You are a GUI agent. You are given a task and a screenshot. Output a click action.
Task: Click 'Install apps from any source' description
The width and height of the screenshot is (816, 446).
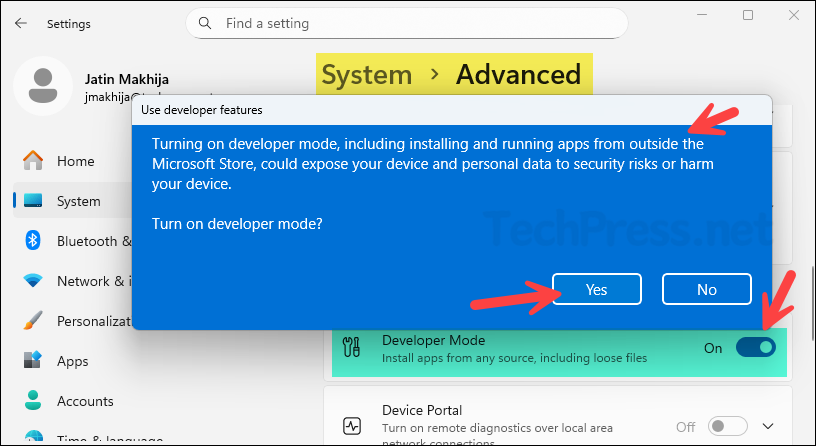tap(514, 358)
